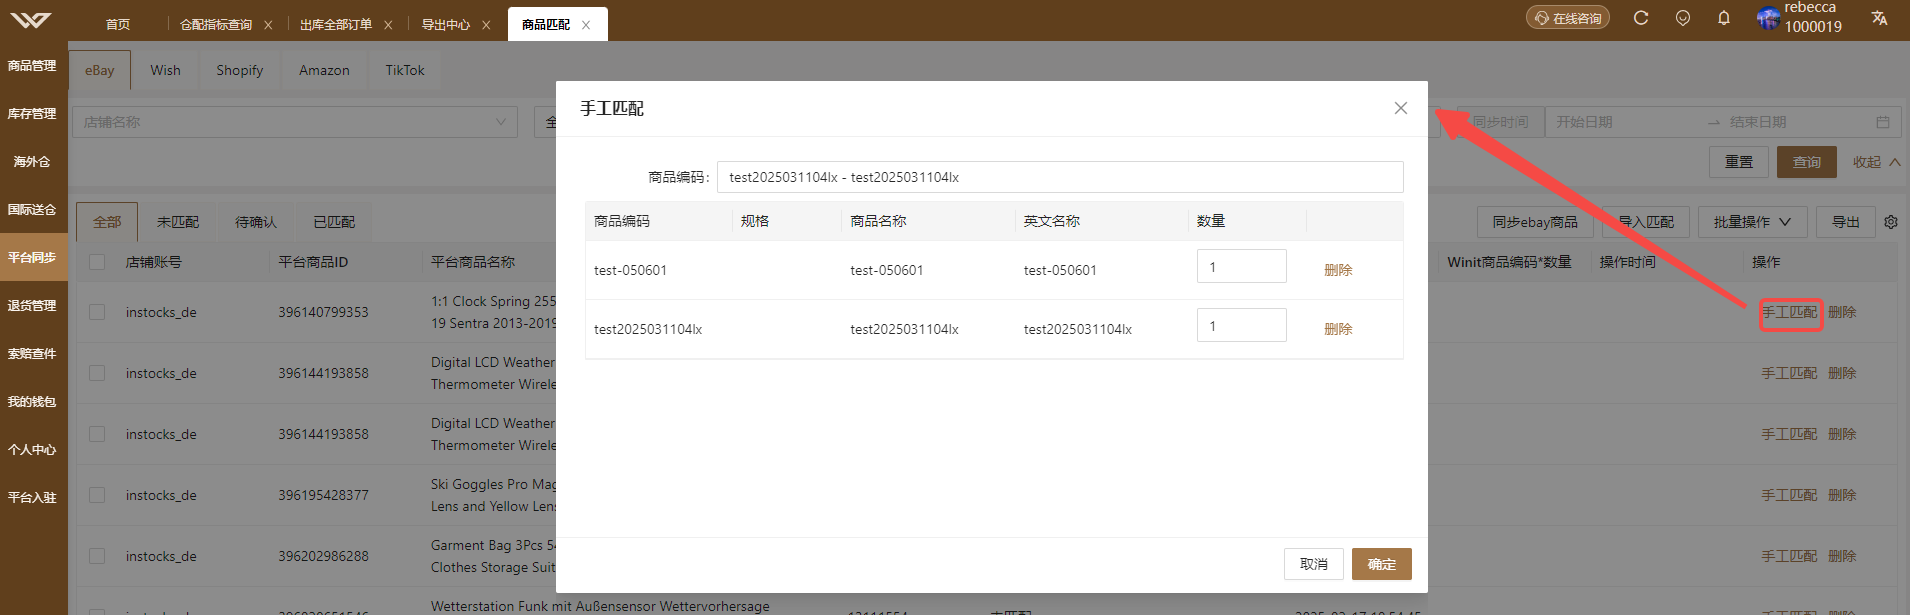Screen dimensions: 1910x615
Task: Click 确定 to confirm matching
Action: click(x=1382, y=564)
